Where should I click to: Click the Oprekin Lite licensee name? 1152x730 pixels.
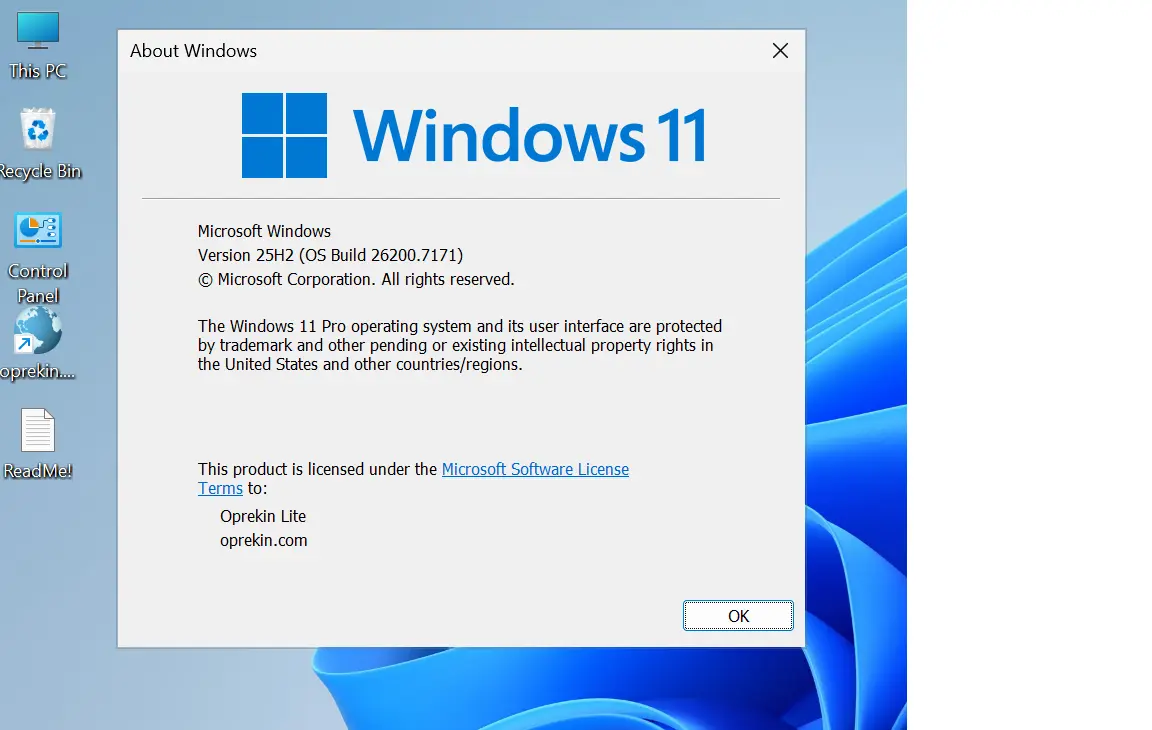pos(262,516)
